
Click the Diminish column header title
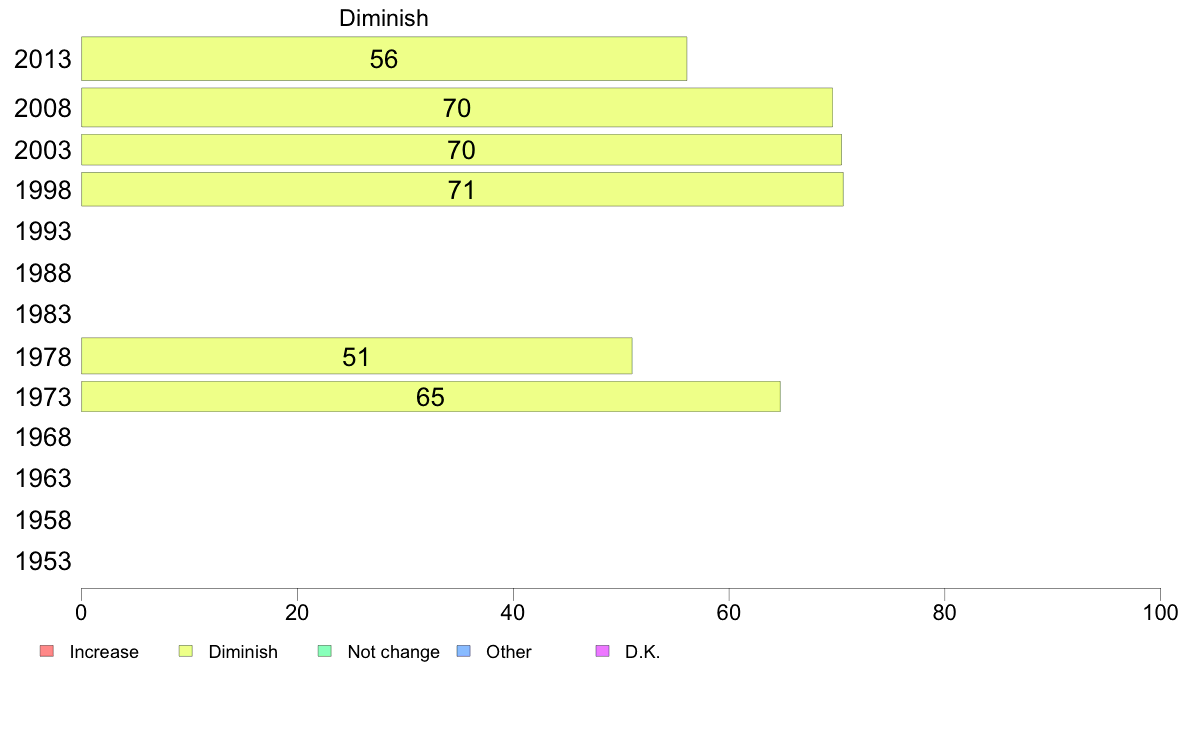[384, 18]
